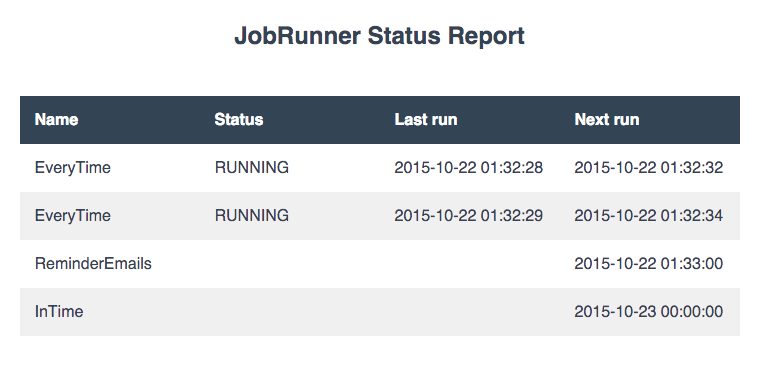Click empty last run cell of InTime row
The image size is (760, 376).
(x=470, y=312)
